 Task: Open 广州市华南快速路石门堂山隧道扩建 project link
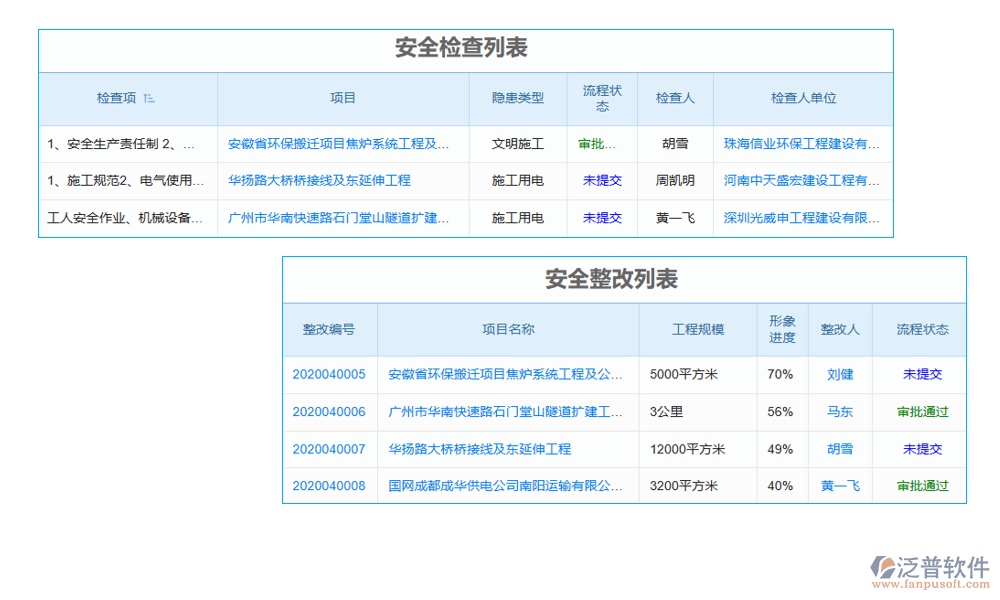coord(344,217)
